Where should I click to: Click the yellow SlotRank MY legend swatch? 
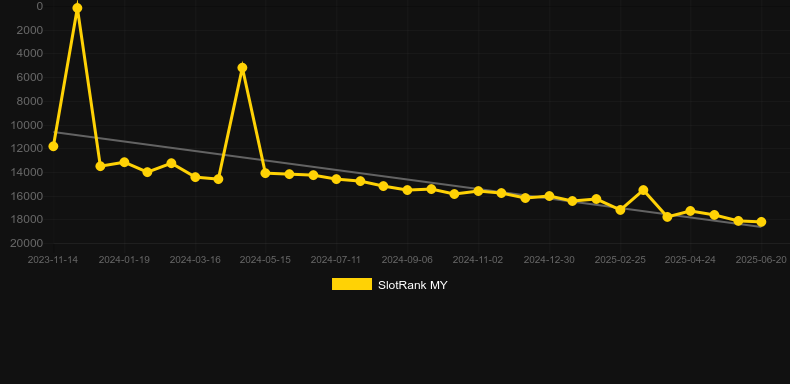352,284
